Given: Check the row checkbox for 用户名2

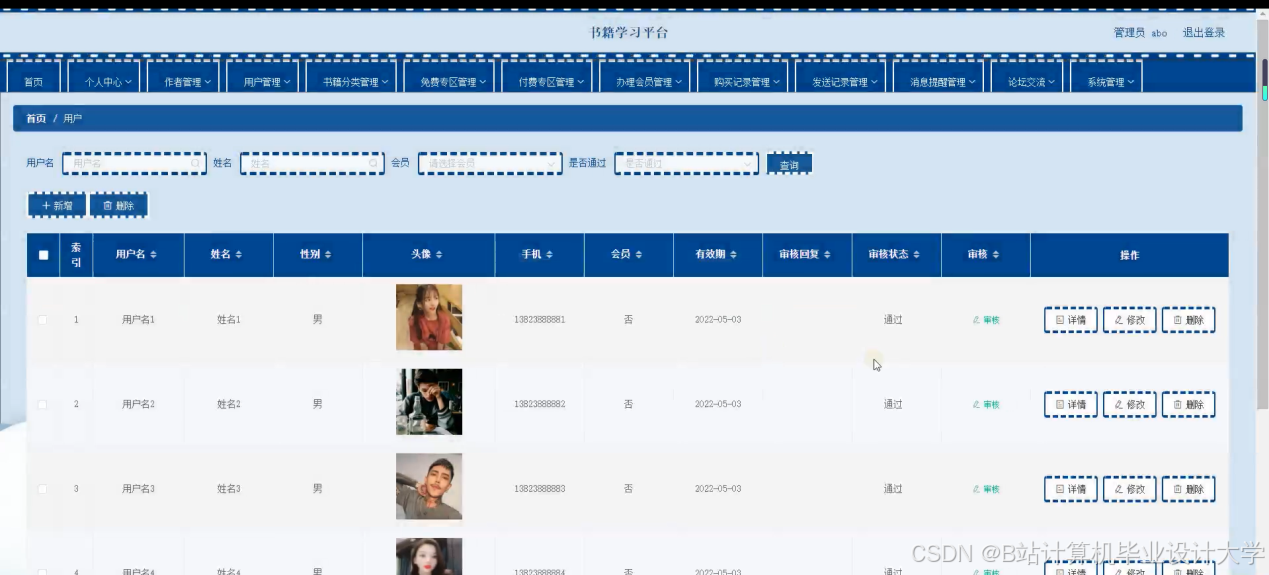Looking at the screenshot, I should point(42,404).
